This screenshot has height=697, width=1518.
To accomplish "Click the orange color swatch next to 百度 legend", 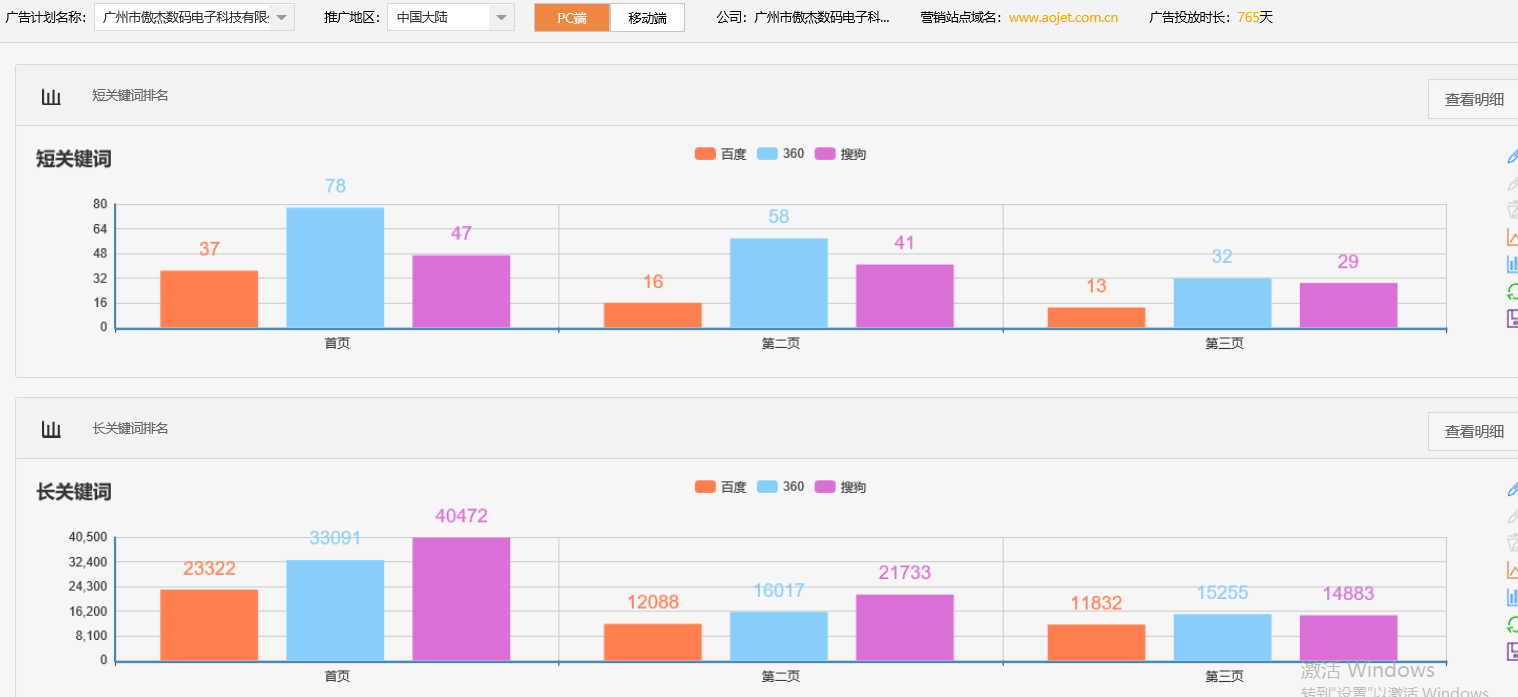I will (x=704, y=153).
